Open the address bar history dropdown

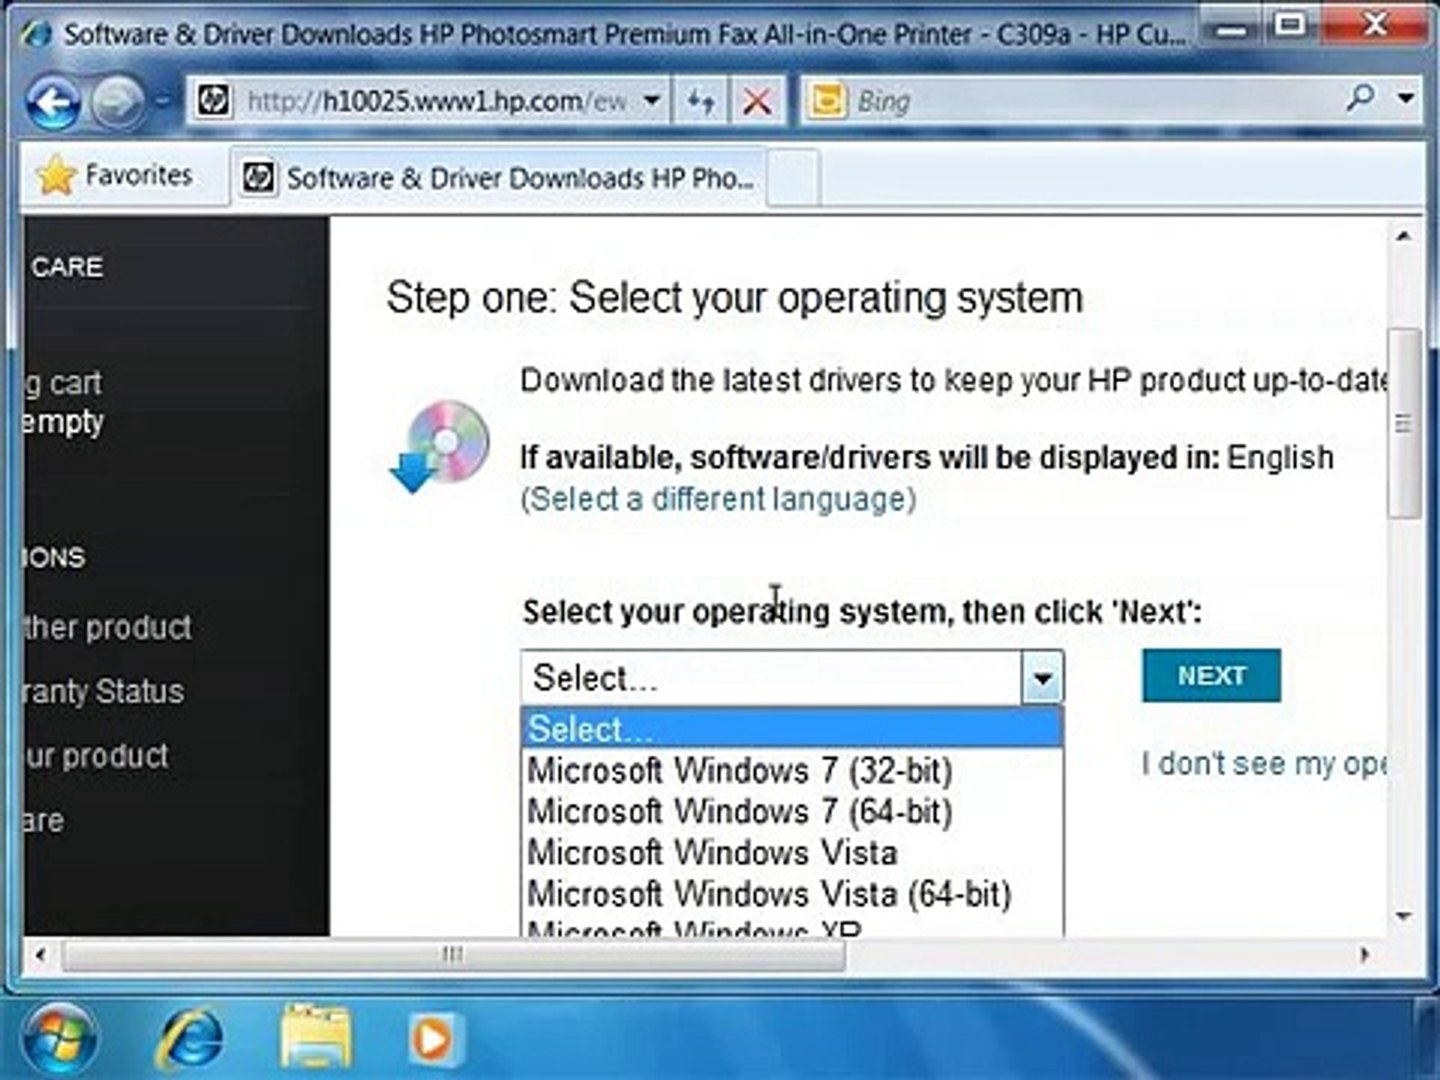pyautogui.click(x=652, y=101)
